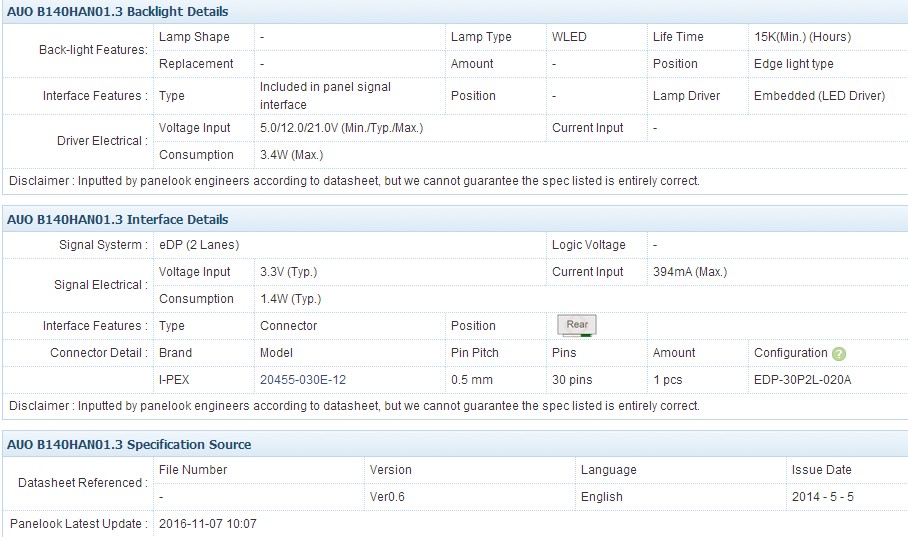Click the 'Brand' column header
908x537 pixels.
pos(175,353)
